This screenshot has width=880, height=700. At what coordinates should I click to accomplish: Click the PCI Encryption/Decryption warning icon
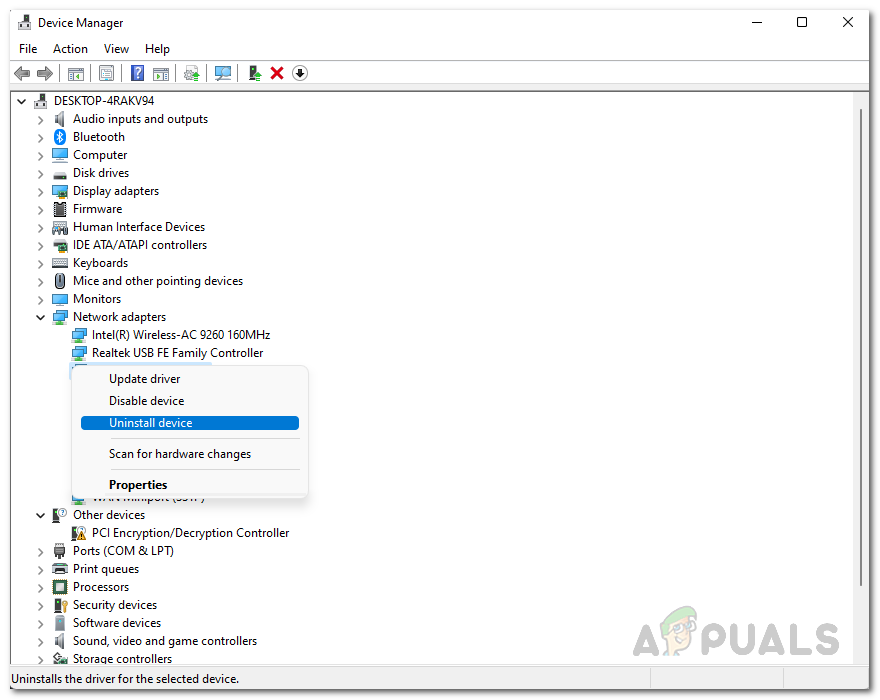click(x=79, y=533)
